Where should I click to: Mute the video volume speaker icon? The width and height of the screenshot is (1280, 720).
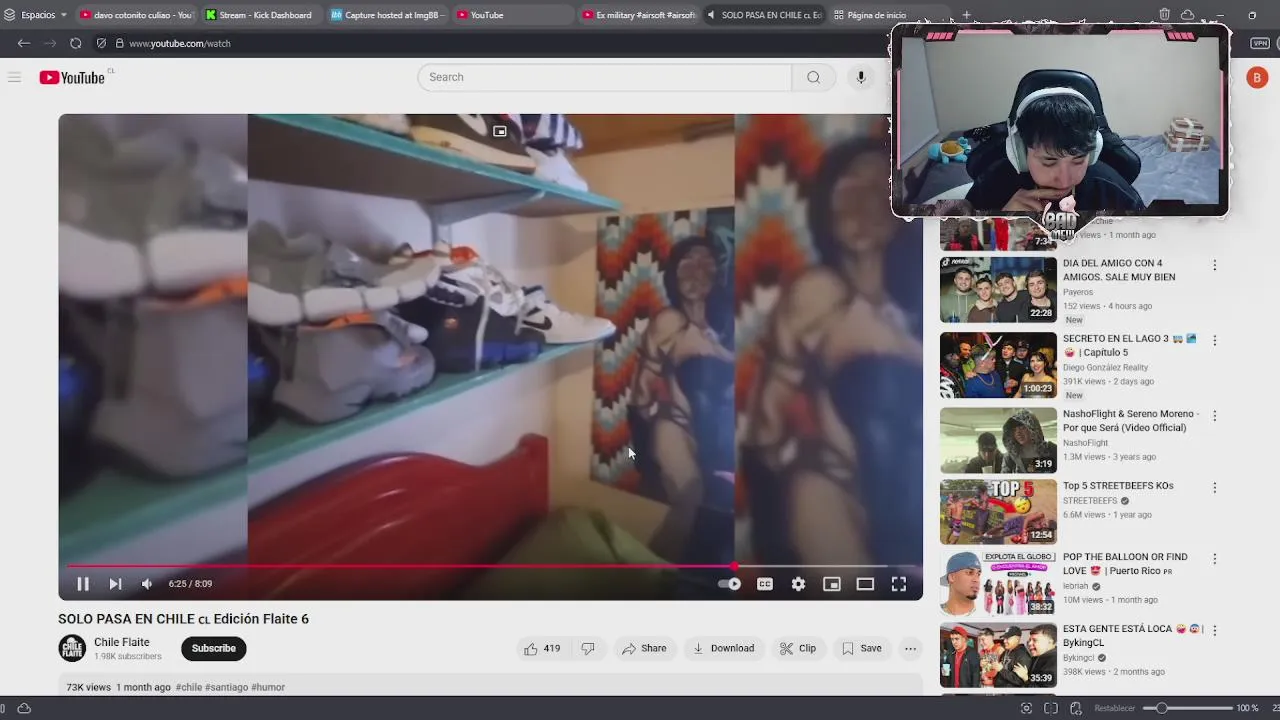(147, 584)
